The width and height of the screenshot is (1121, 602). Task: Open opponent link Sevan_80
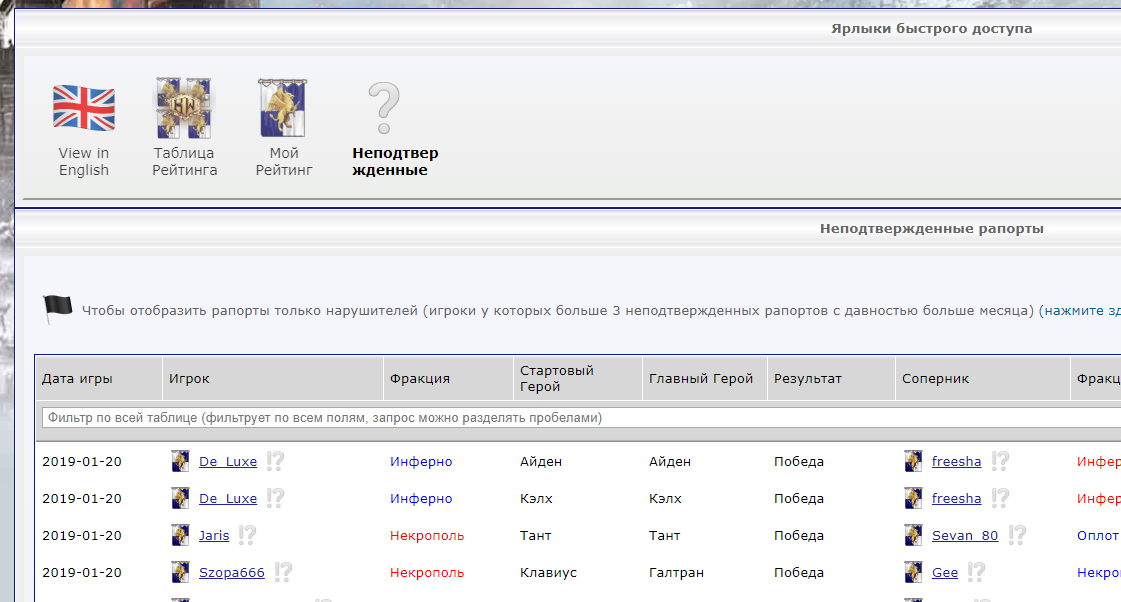tap(964, 536)
